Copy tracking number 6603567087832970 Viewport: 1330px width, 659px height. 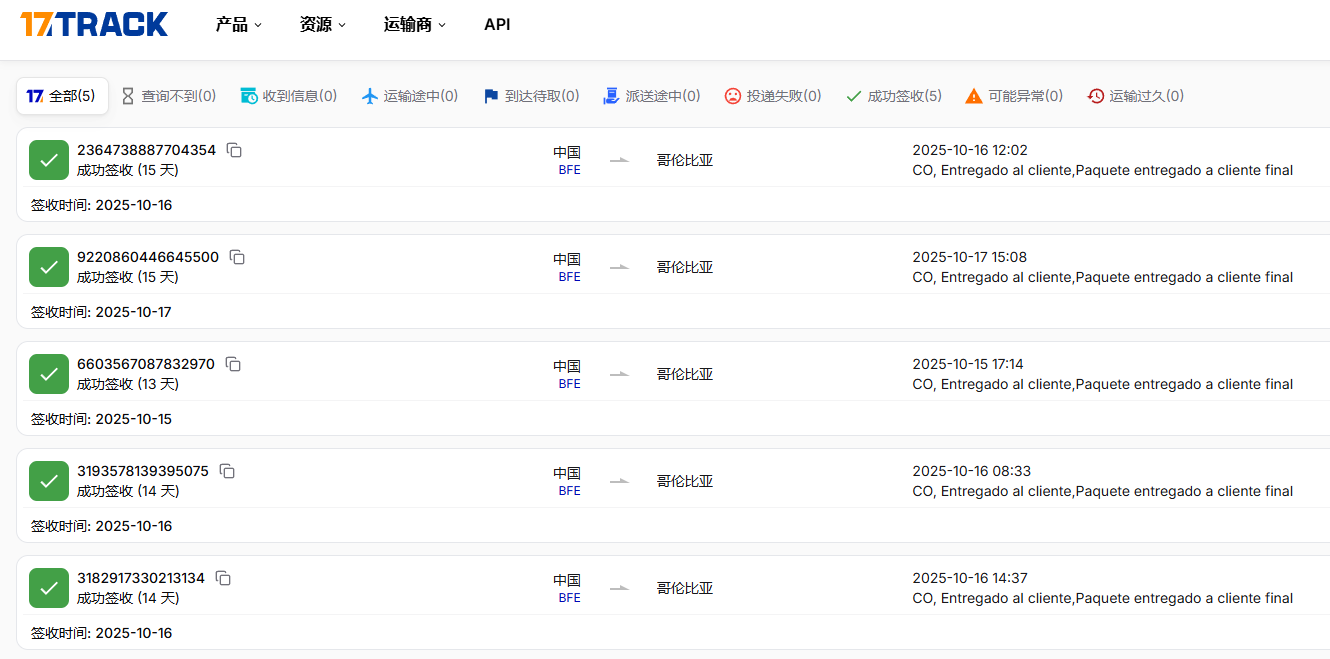[x=233, y=364]
